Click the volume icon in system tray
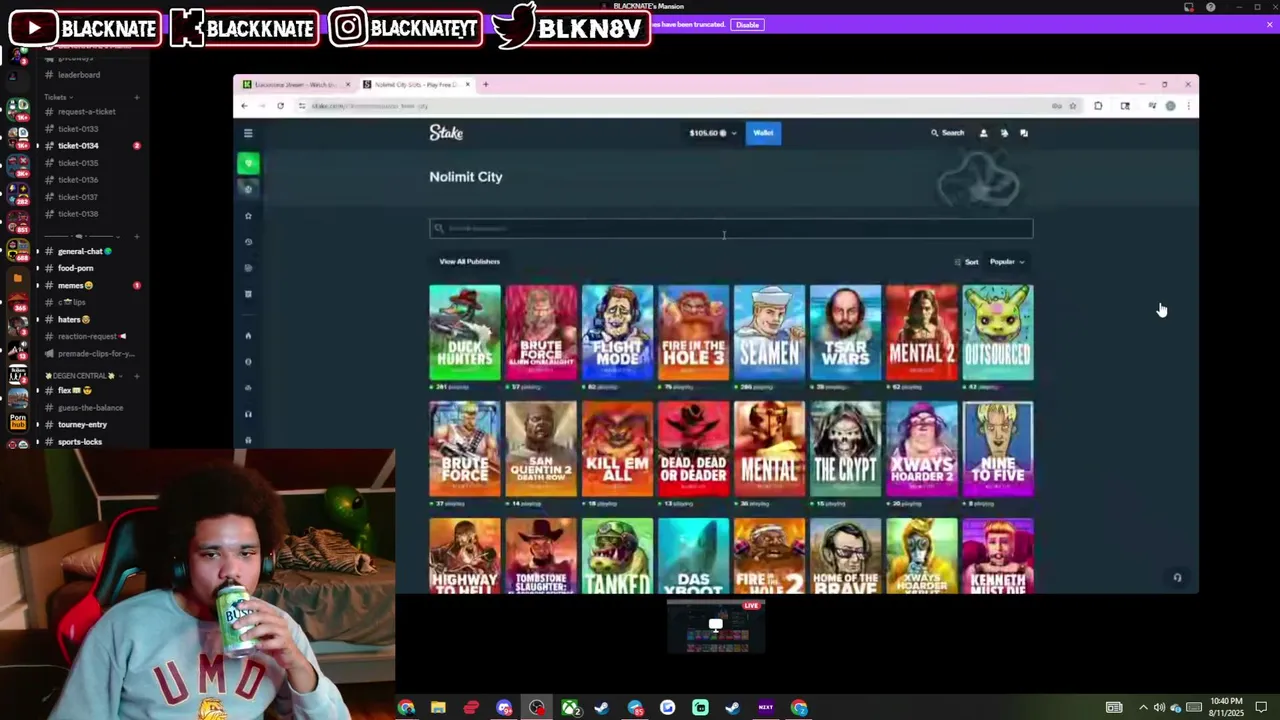 tap(1159, 708)
